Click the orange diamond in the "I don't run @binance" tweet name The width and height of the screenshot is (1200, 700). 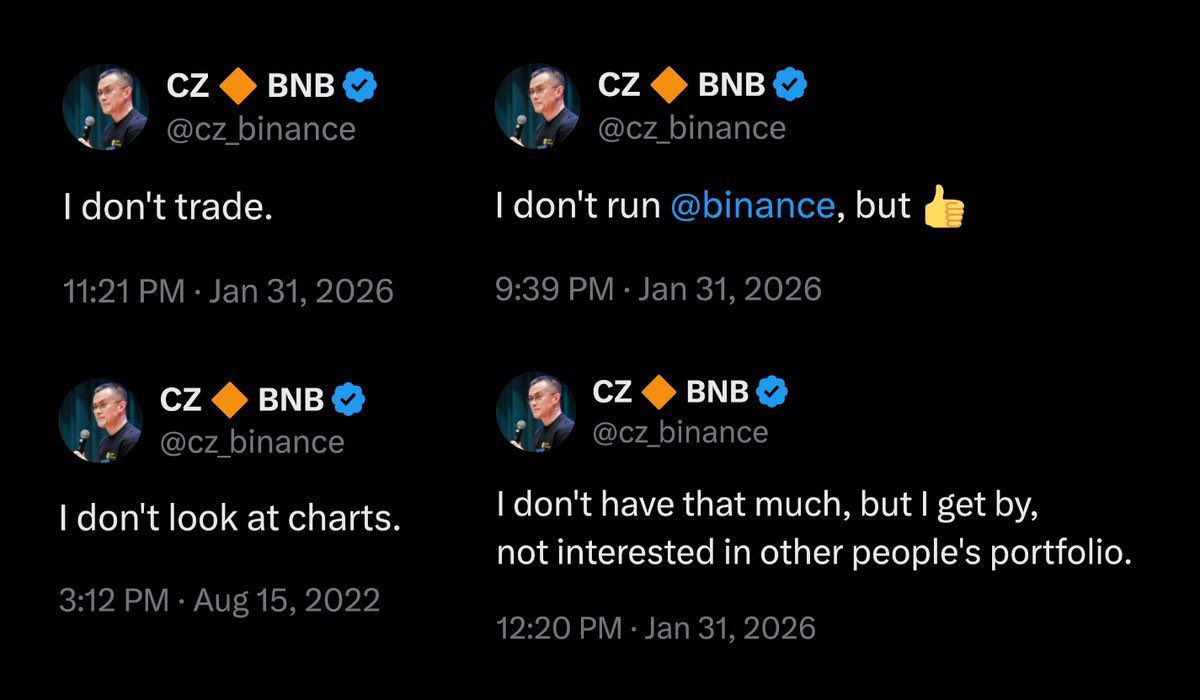[669, 86]
